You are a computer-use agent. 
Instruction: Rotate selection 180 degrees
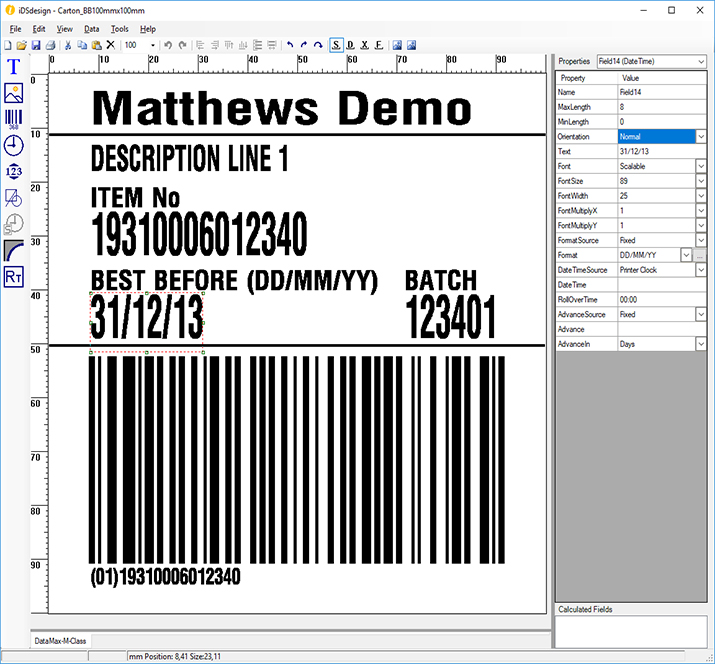[x=318, y=45]
